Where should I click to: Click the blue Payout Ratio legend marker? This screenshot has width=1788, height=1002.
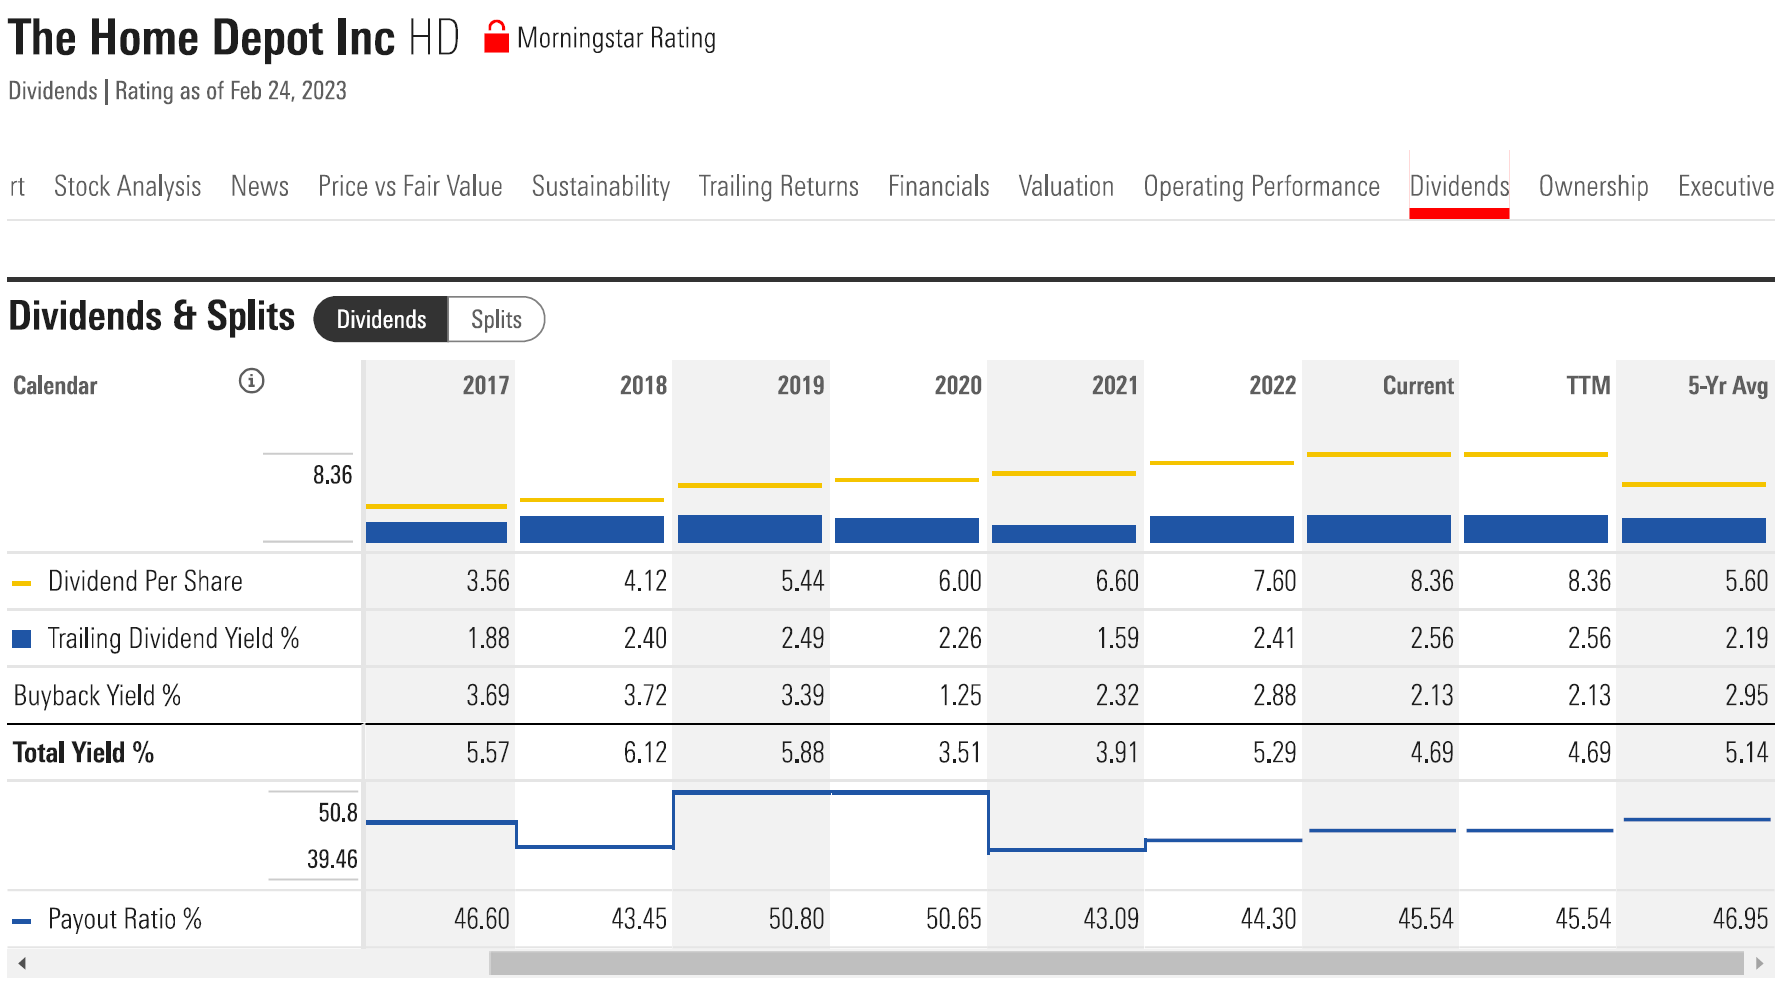pyautogui.click(x=21, y=921)
